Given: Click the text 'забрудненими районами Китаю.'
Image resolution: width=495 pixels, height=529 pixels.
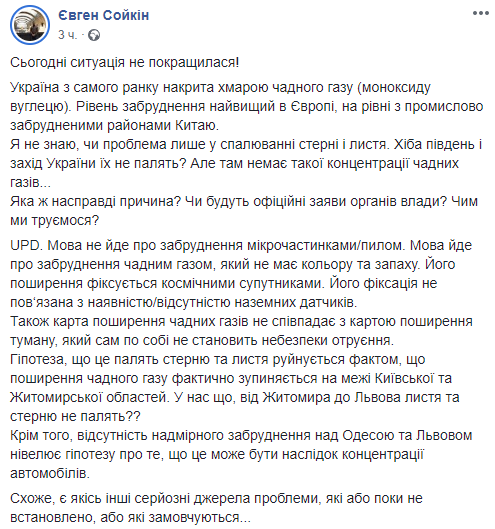Looking at the screenshot, I should 115,125.
